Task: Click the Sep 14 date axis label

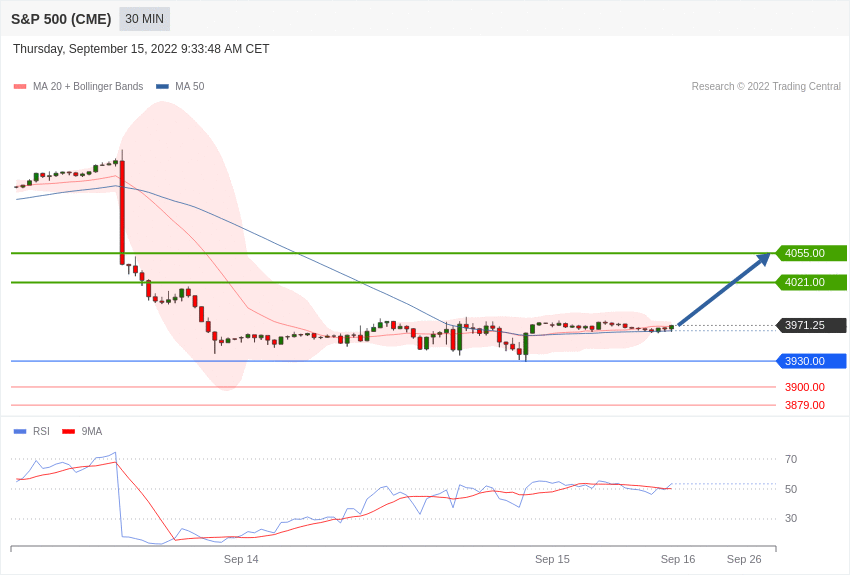Action: 241,559
